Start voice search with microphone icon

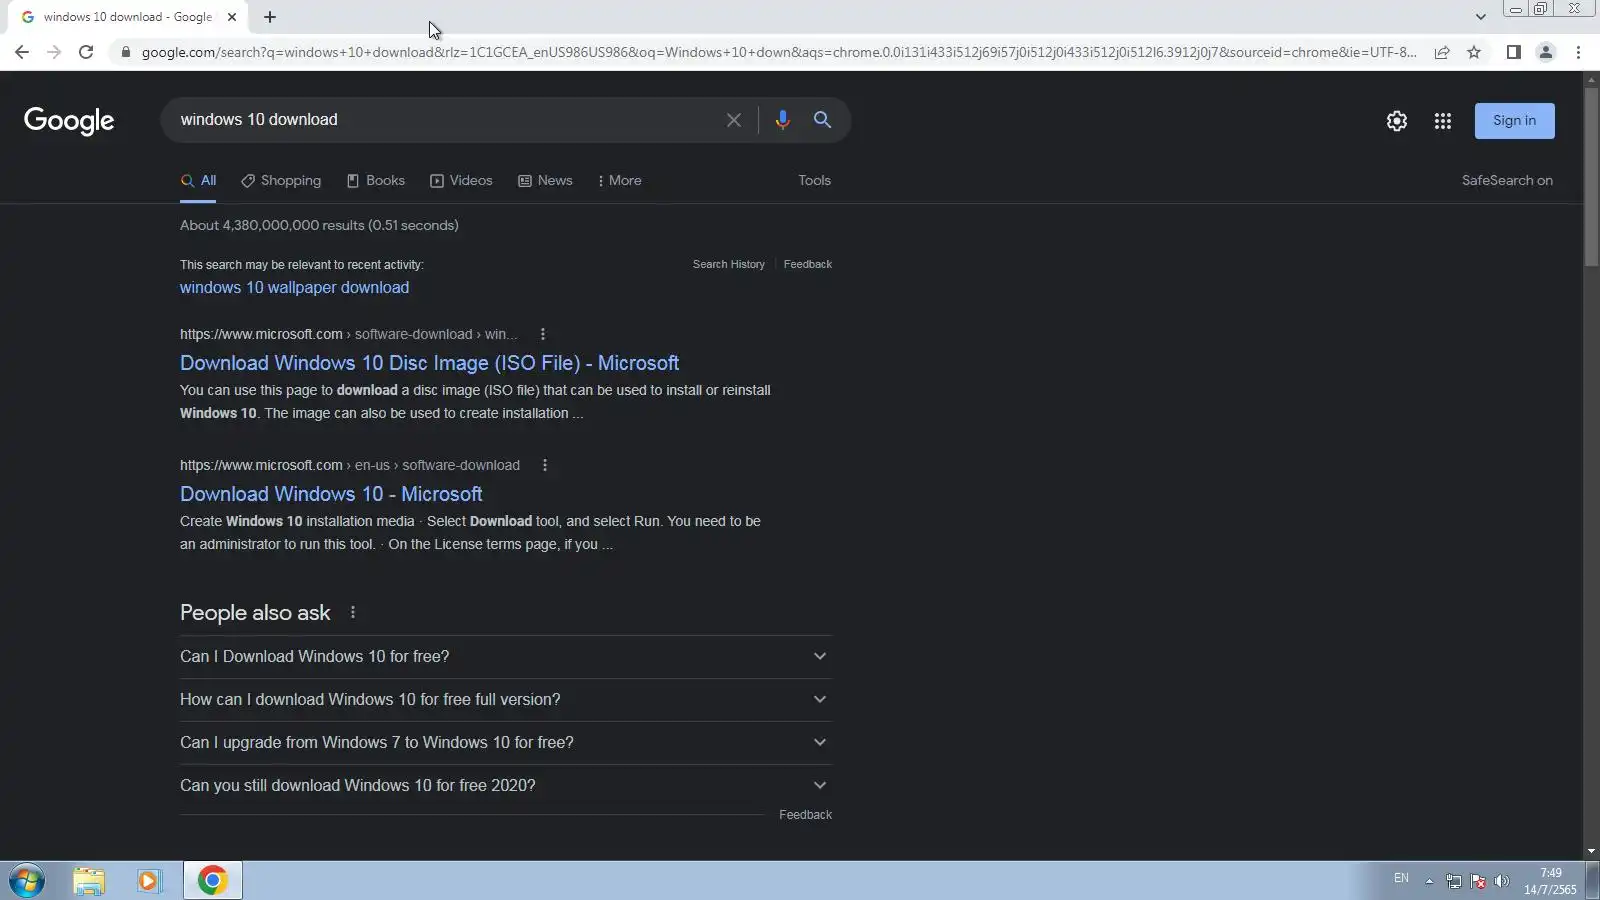[x=782, y=120]
